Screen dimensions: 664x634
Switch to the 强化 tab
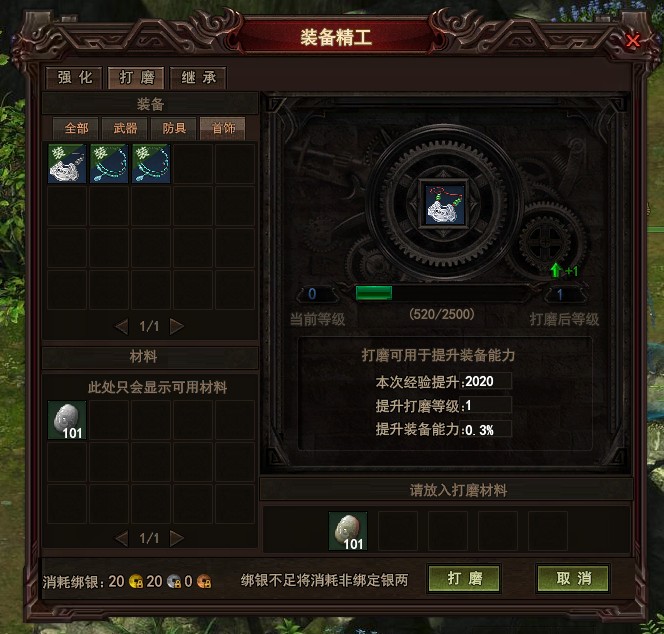pyautogui.click(x=75, y=78)
